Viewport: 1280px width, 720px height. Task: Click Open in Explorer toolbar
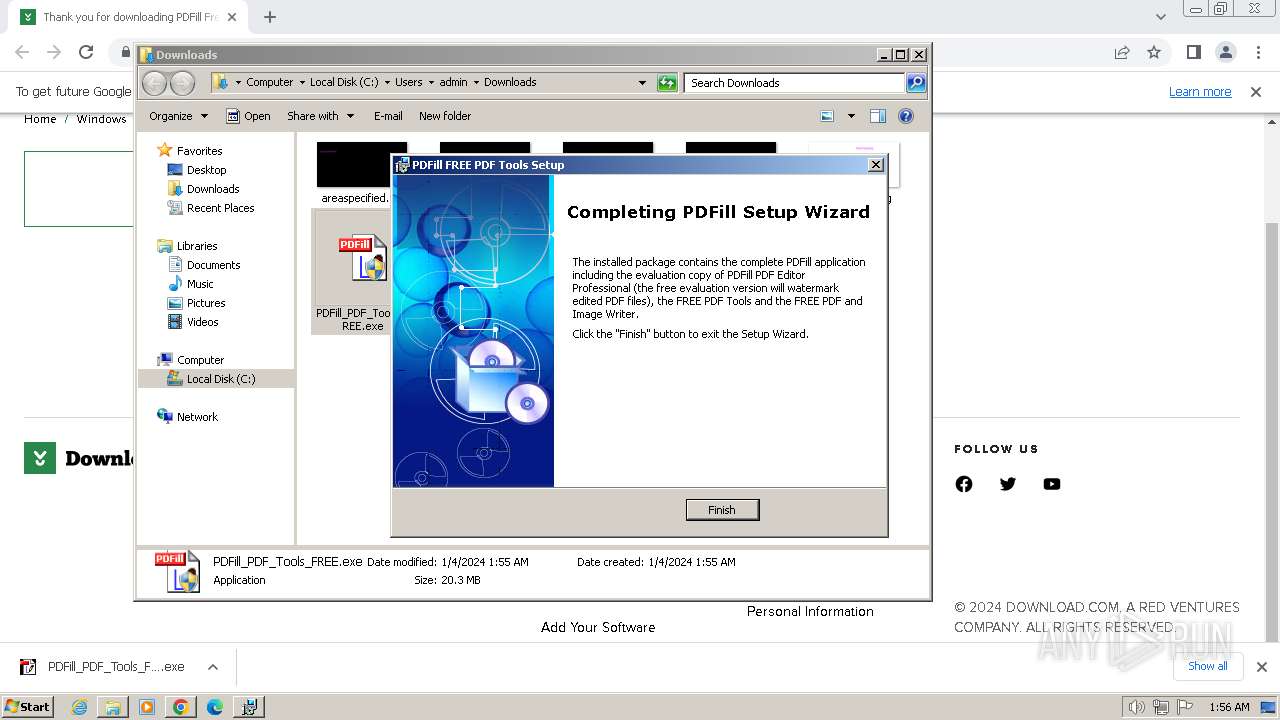click(x=248, y=116)
